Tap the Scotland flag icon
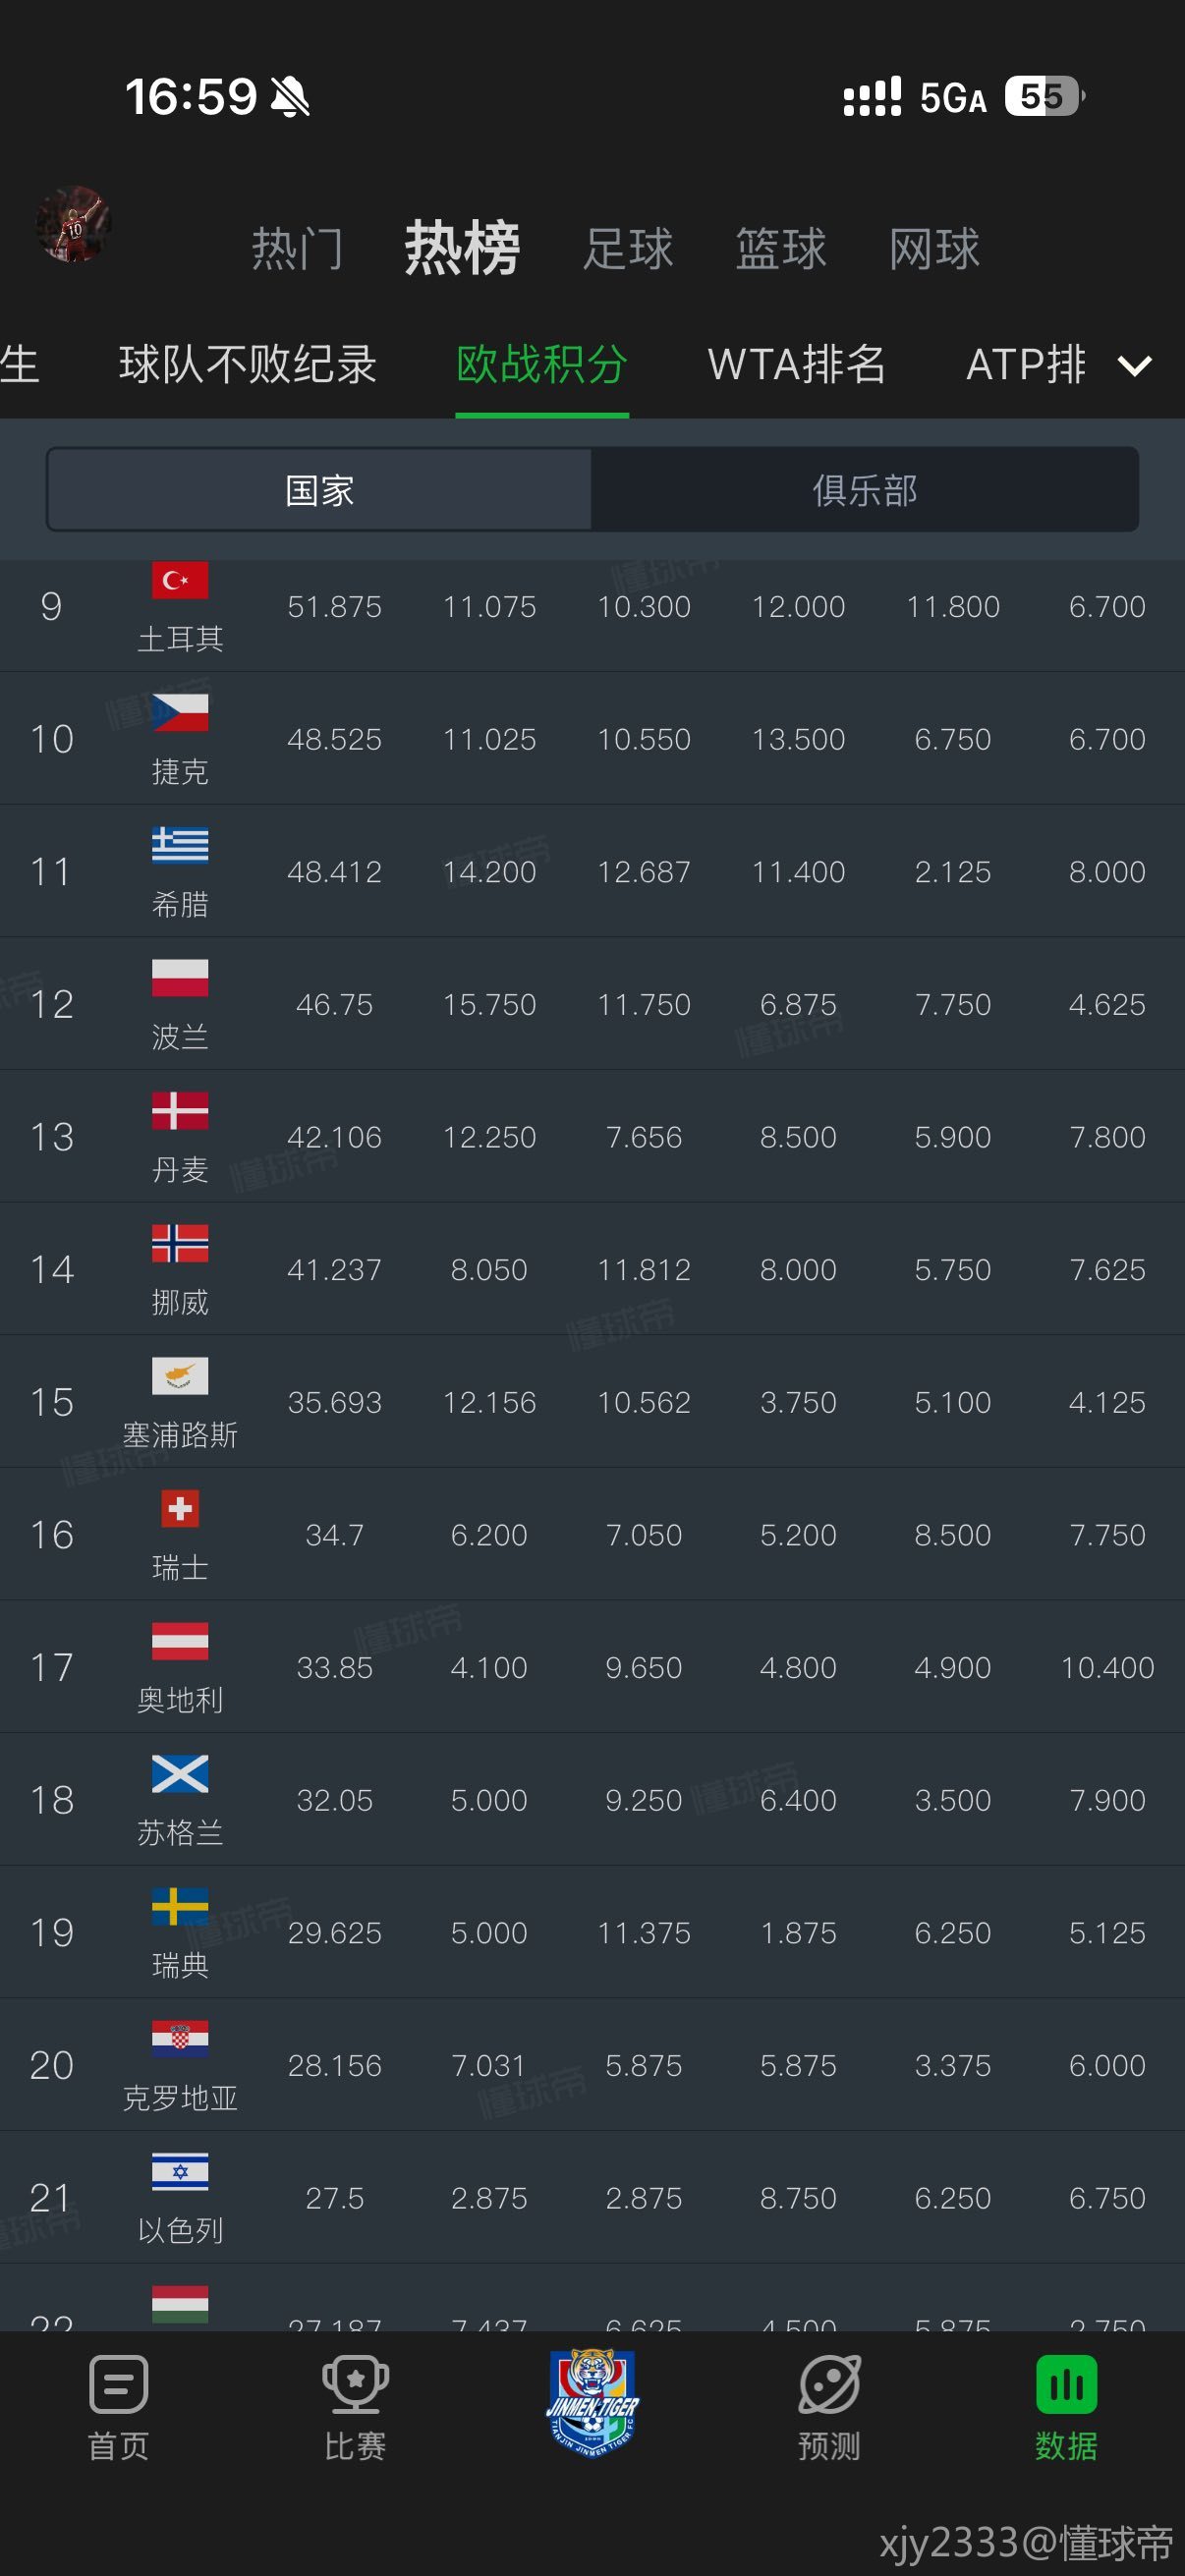1185x2576 pixels. pos(180,1774)
